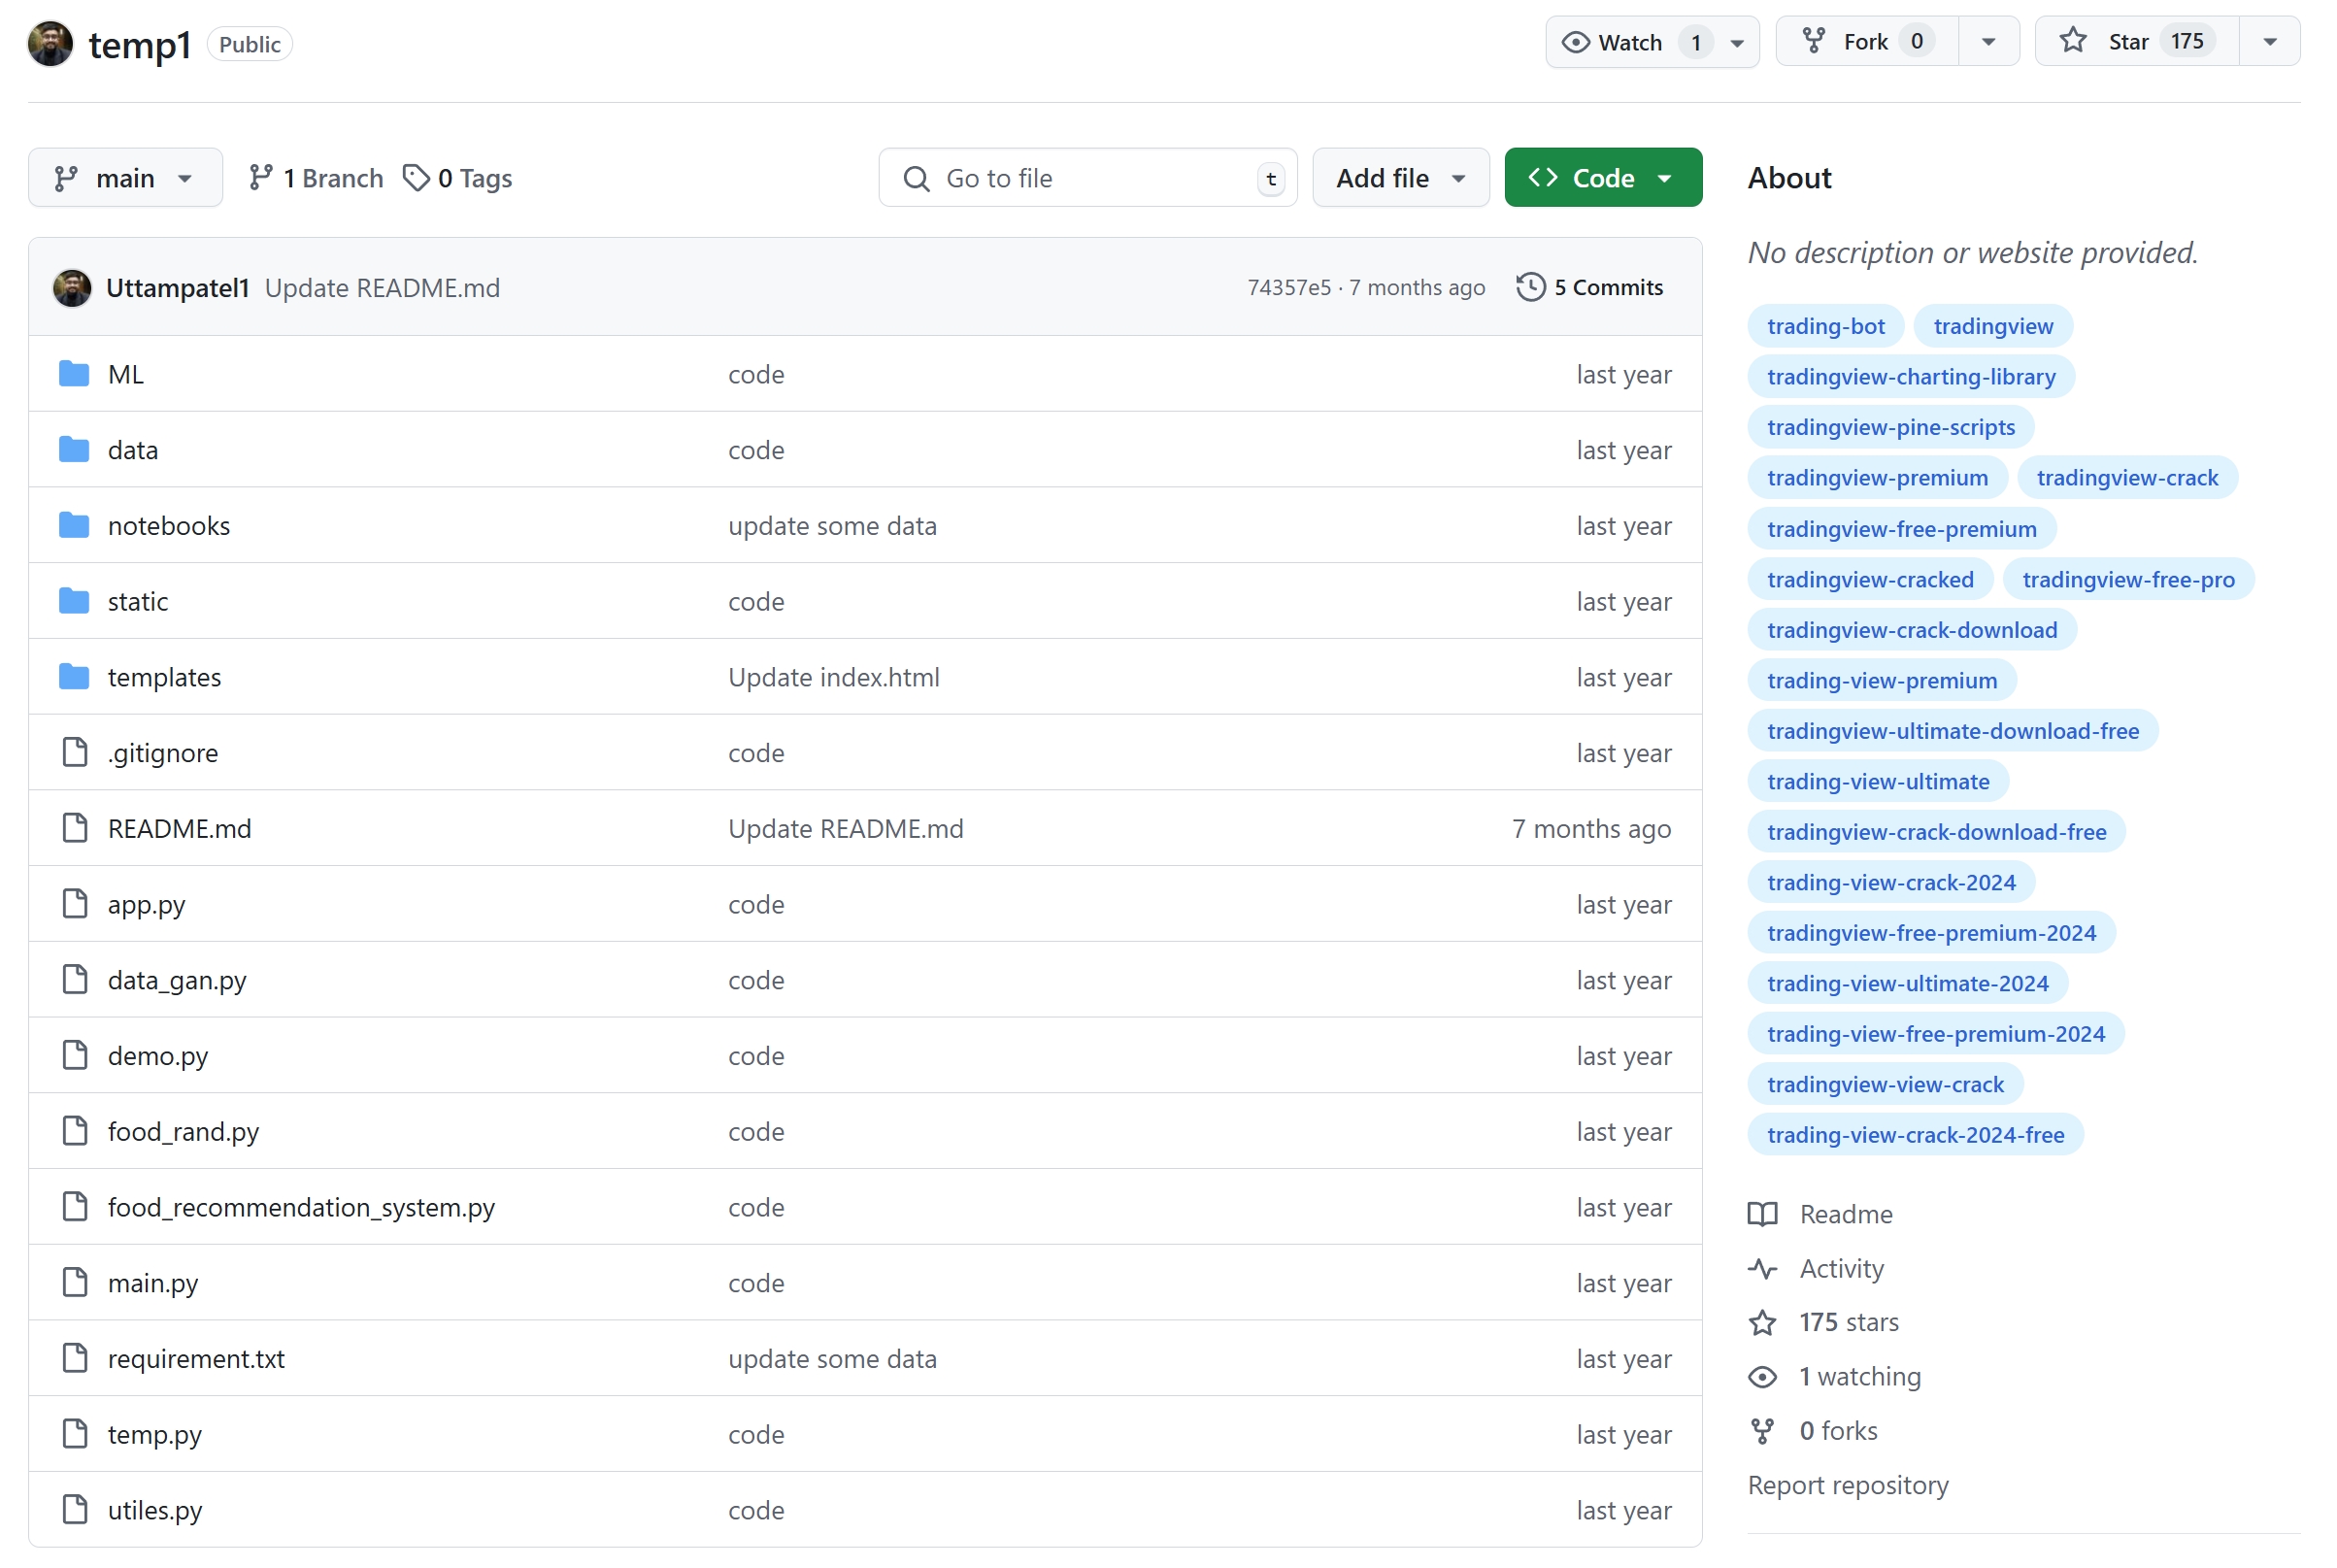Screen dimensions: 2337x1568
Task: Expand the Watch notifications dropdown arrow
Action: [x=1737, y=42]
